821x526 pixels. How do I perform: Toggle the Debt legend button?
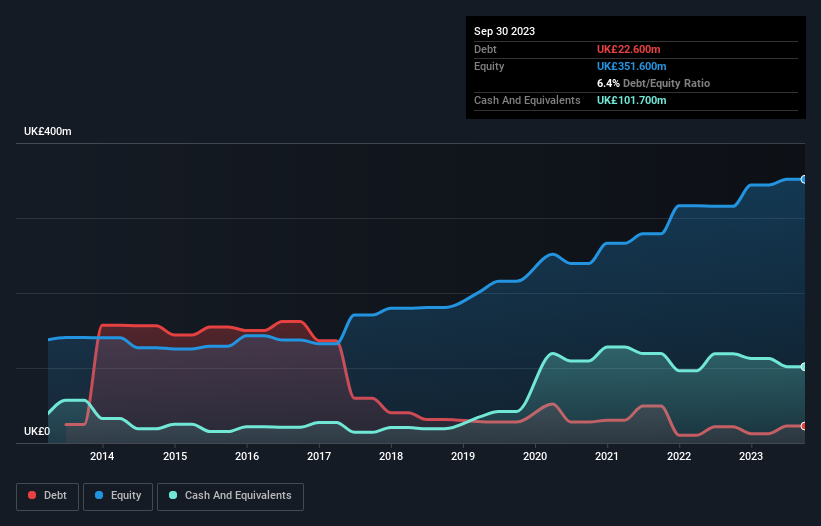pos(48,496)
